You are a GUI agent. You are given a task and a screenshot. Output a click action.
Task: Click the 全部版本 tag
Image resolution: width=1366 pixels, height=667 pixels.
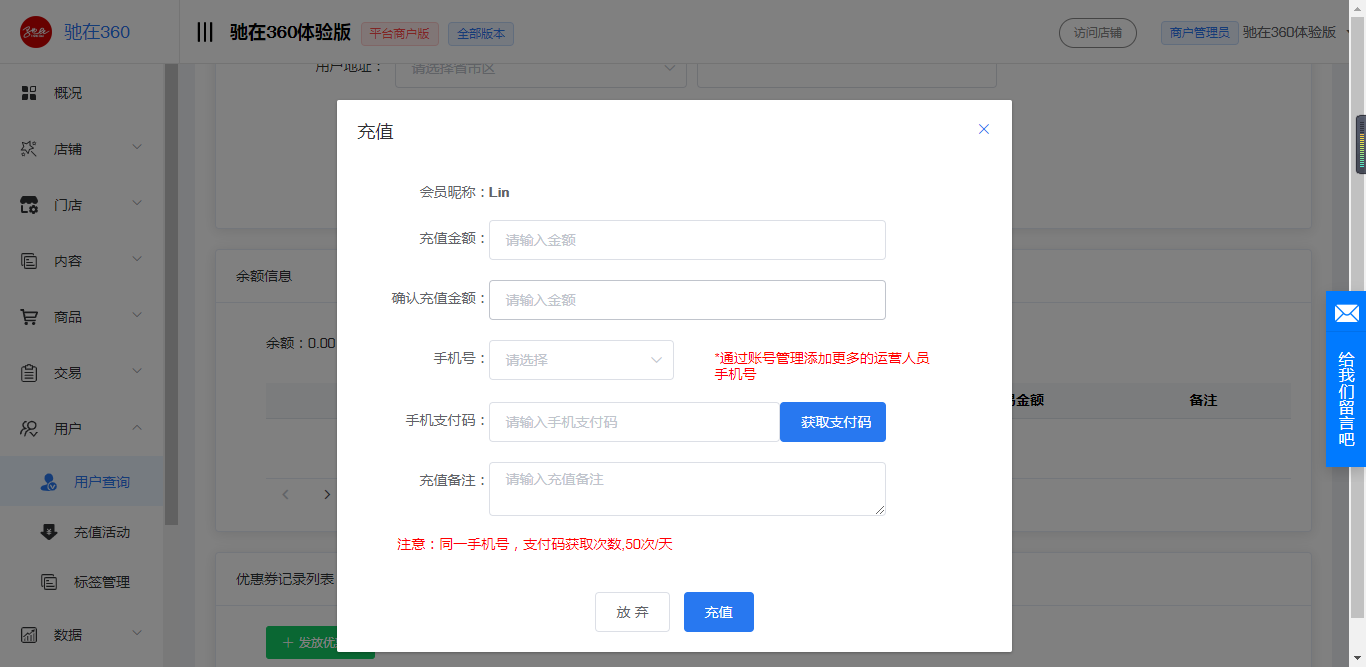[481, 33]
